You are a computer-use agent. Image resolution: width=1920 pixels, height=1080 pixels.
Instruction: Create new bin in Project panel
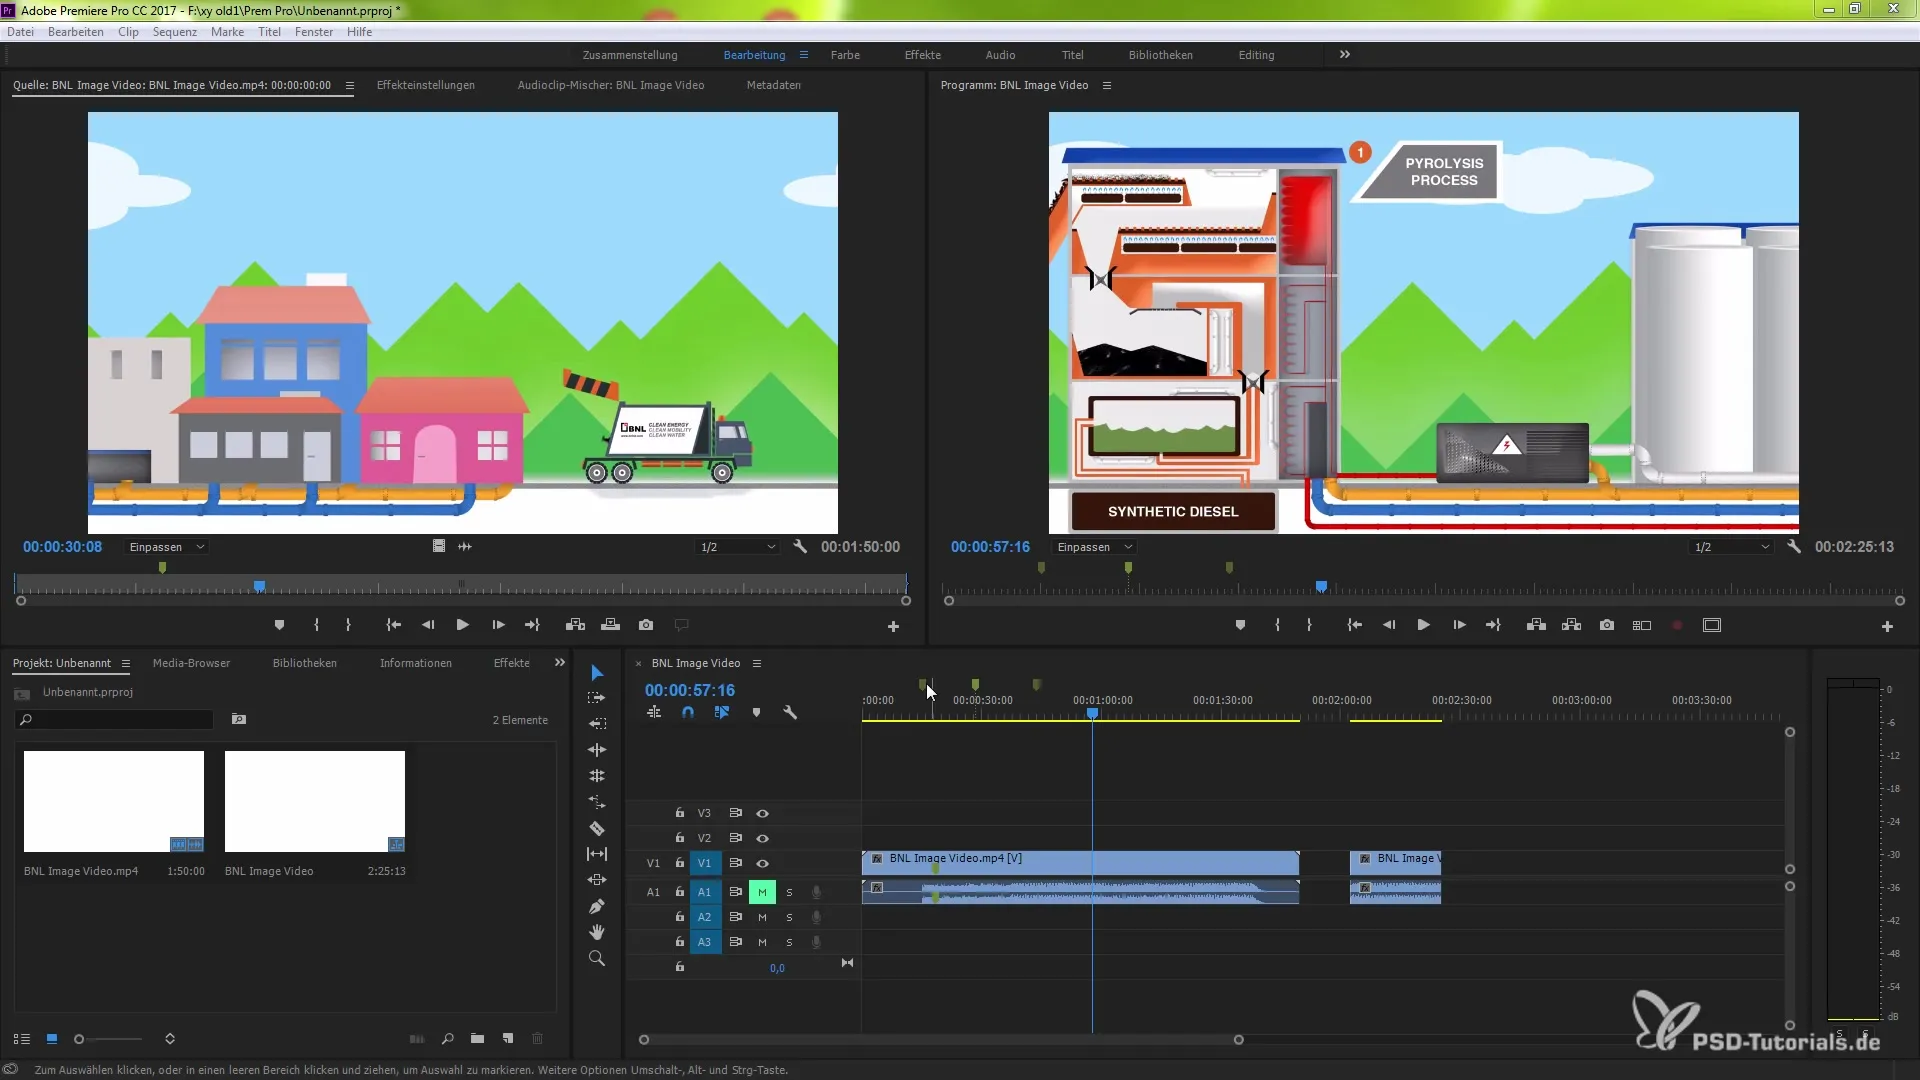click(477, 1039)
